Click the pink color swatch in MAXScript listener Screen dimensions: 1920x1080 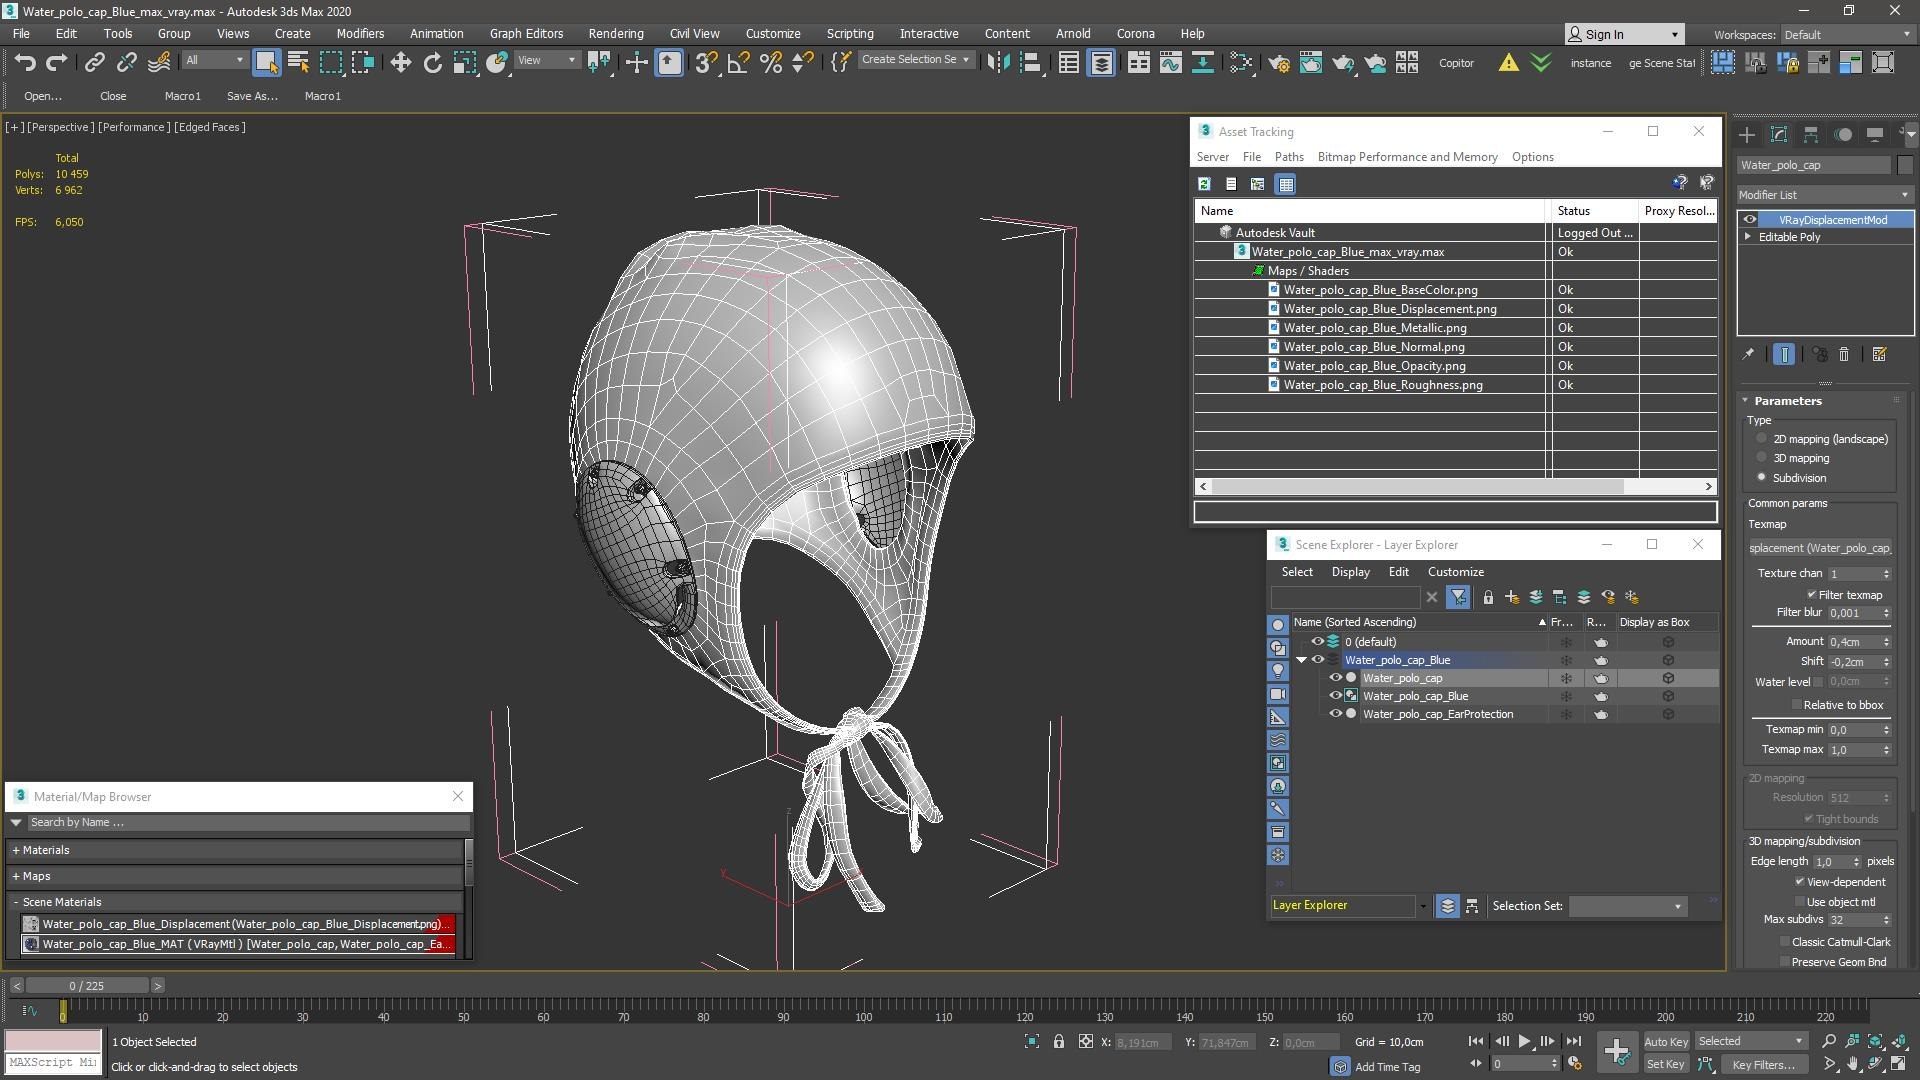coord(53,1041)
